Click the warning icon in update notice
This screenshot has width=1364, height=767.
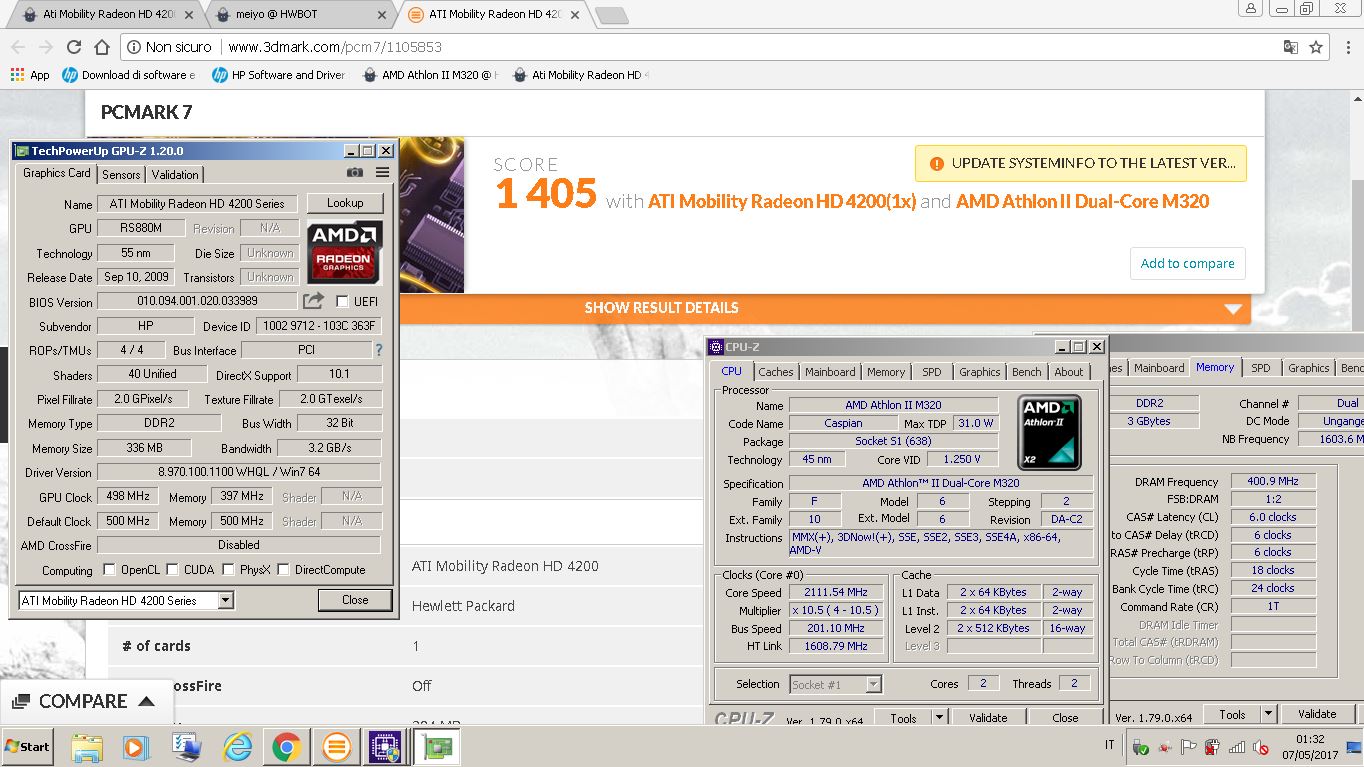coord(936,164)
